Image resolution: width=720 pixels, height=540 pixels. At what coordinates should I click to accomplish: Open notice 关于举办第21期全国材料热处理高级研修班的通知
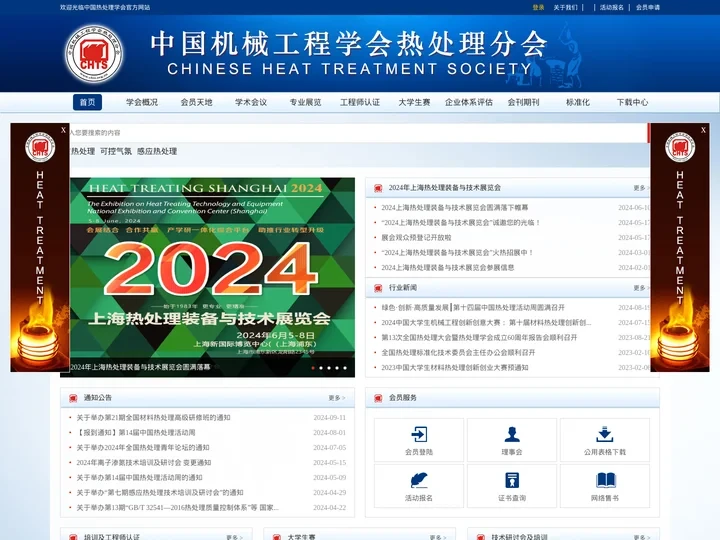click(153, 417)
